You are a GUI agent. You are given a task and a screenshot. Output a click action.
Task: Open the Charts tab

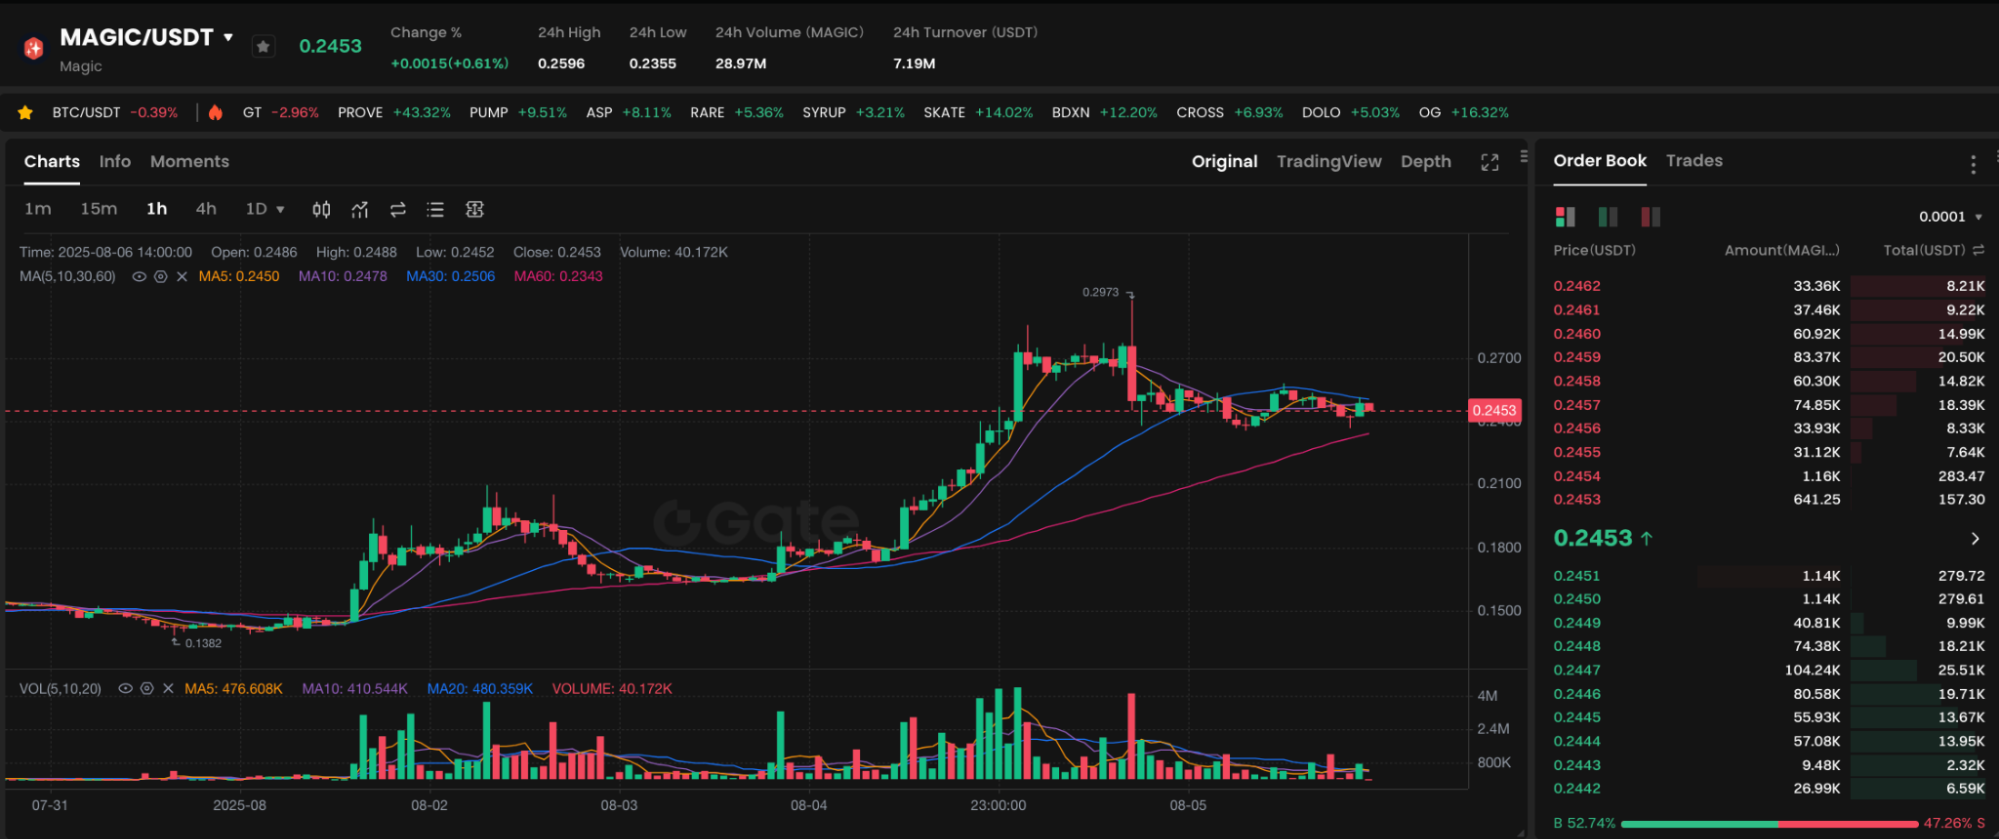(52, 161)
